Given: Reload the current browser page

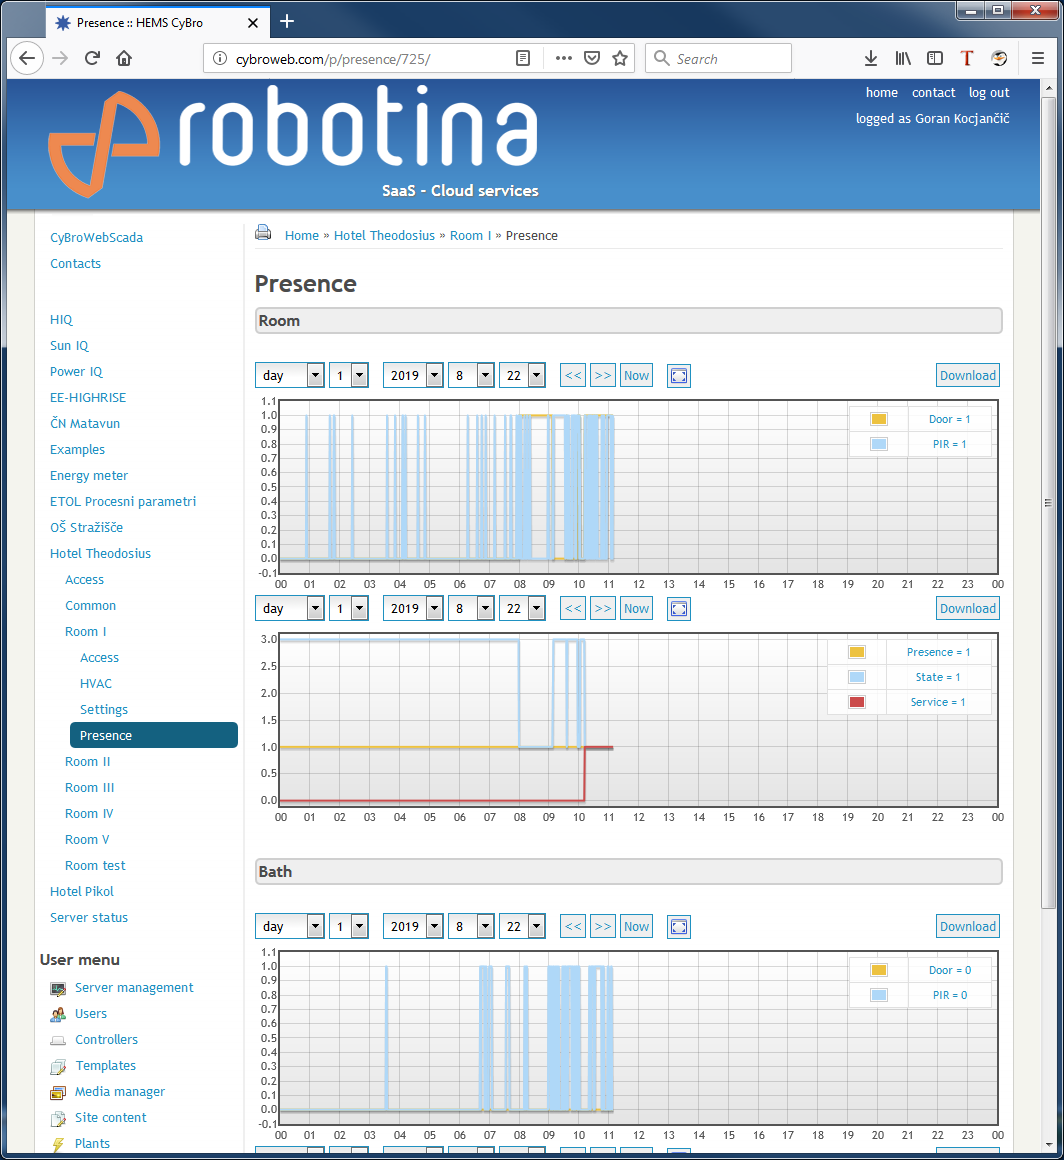Looking at the screenshot, I should click(92, 58).
